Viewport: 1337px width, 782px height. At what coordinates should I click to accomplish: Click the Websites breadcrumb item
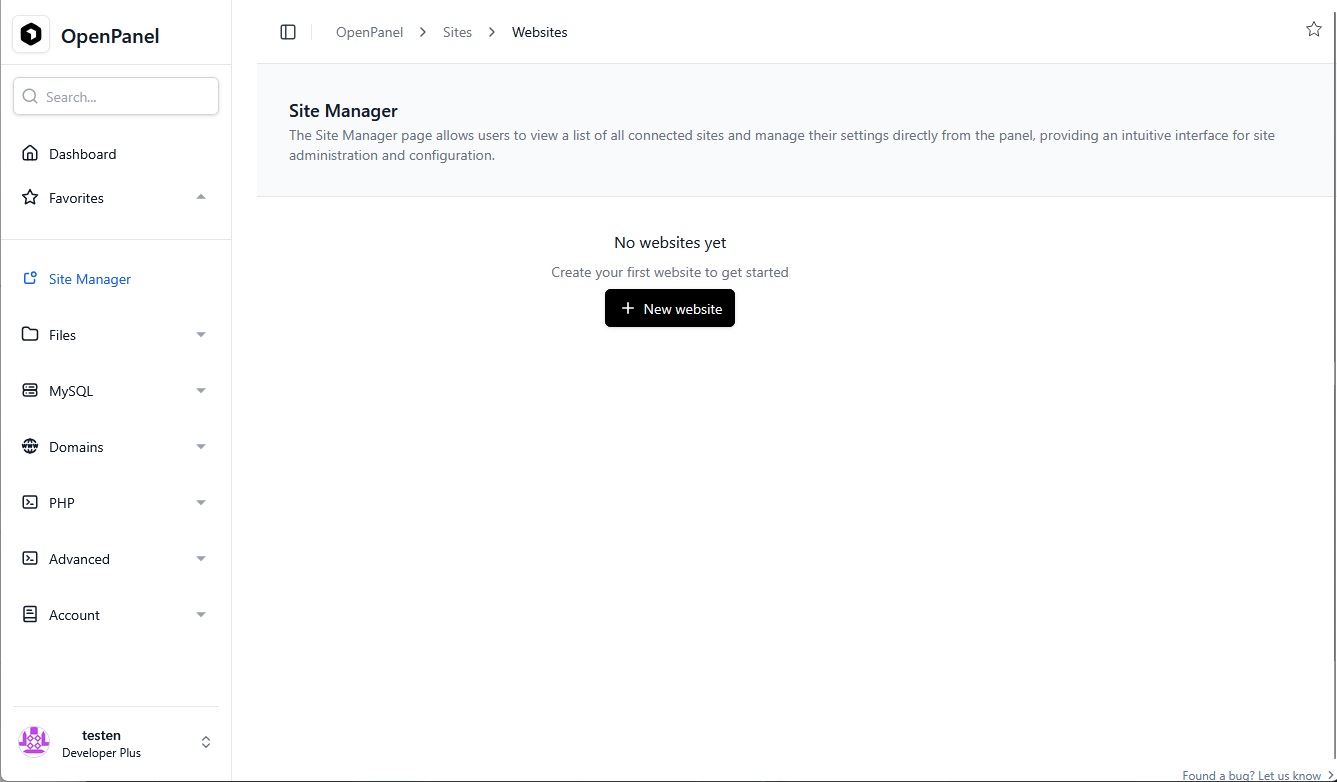[540, 32]
